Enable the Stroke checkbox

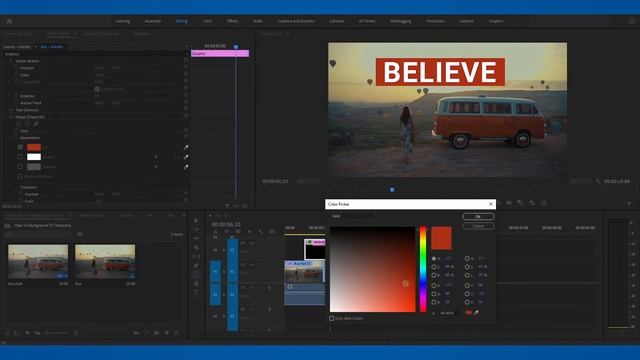(x=20, y=157)
